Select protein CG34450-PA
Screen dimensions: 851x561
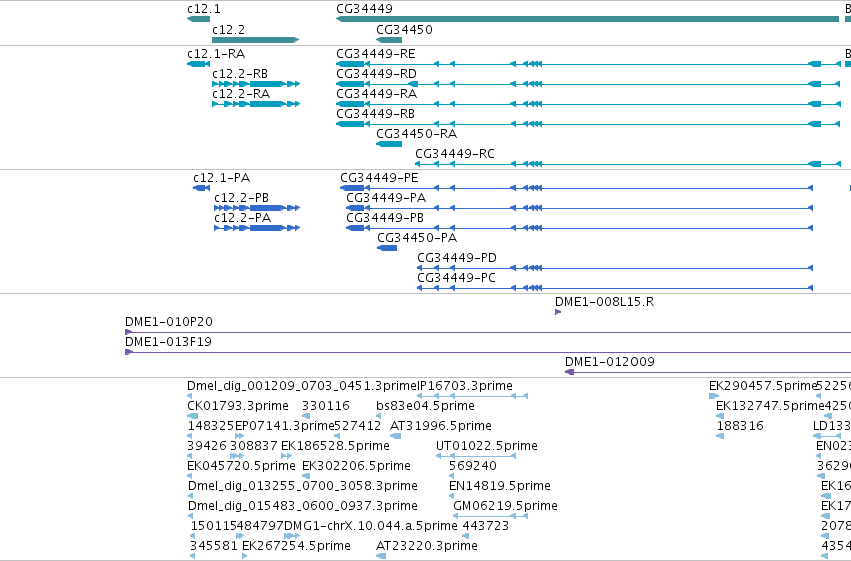pos(387,248)
